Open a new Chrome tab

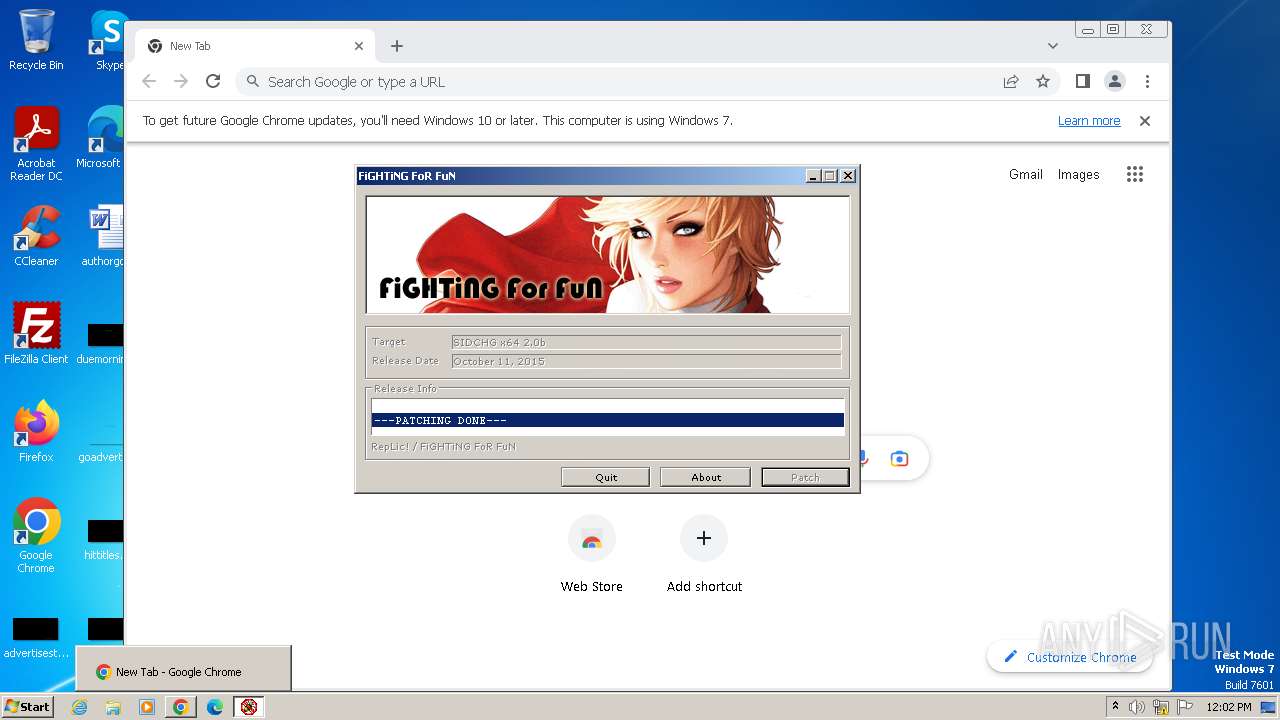[x=397, y=46]
